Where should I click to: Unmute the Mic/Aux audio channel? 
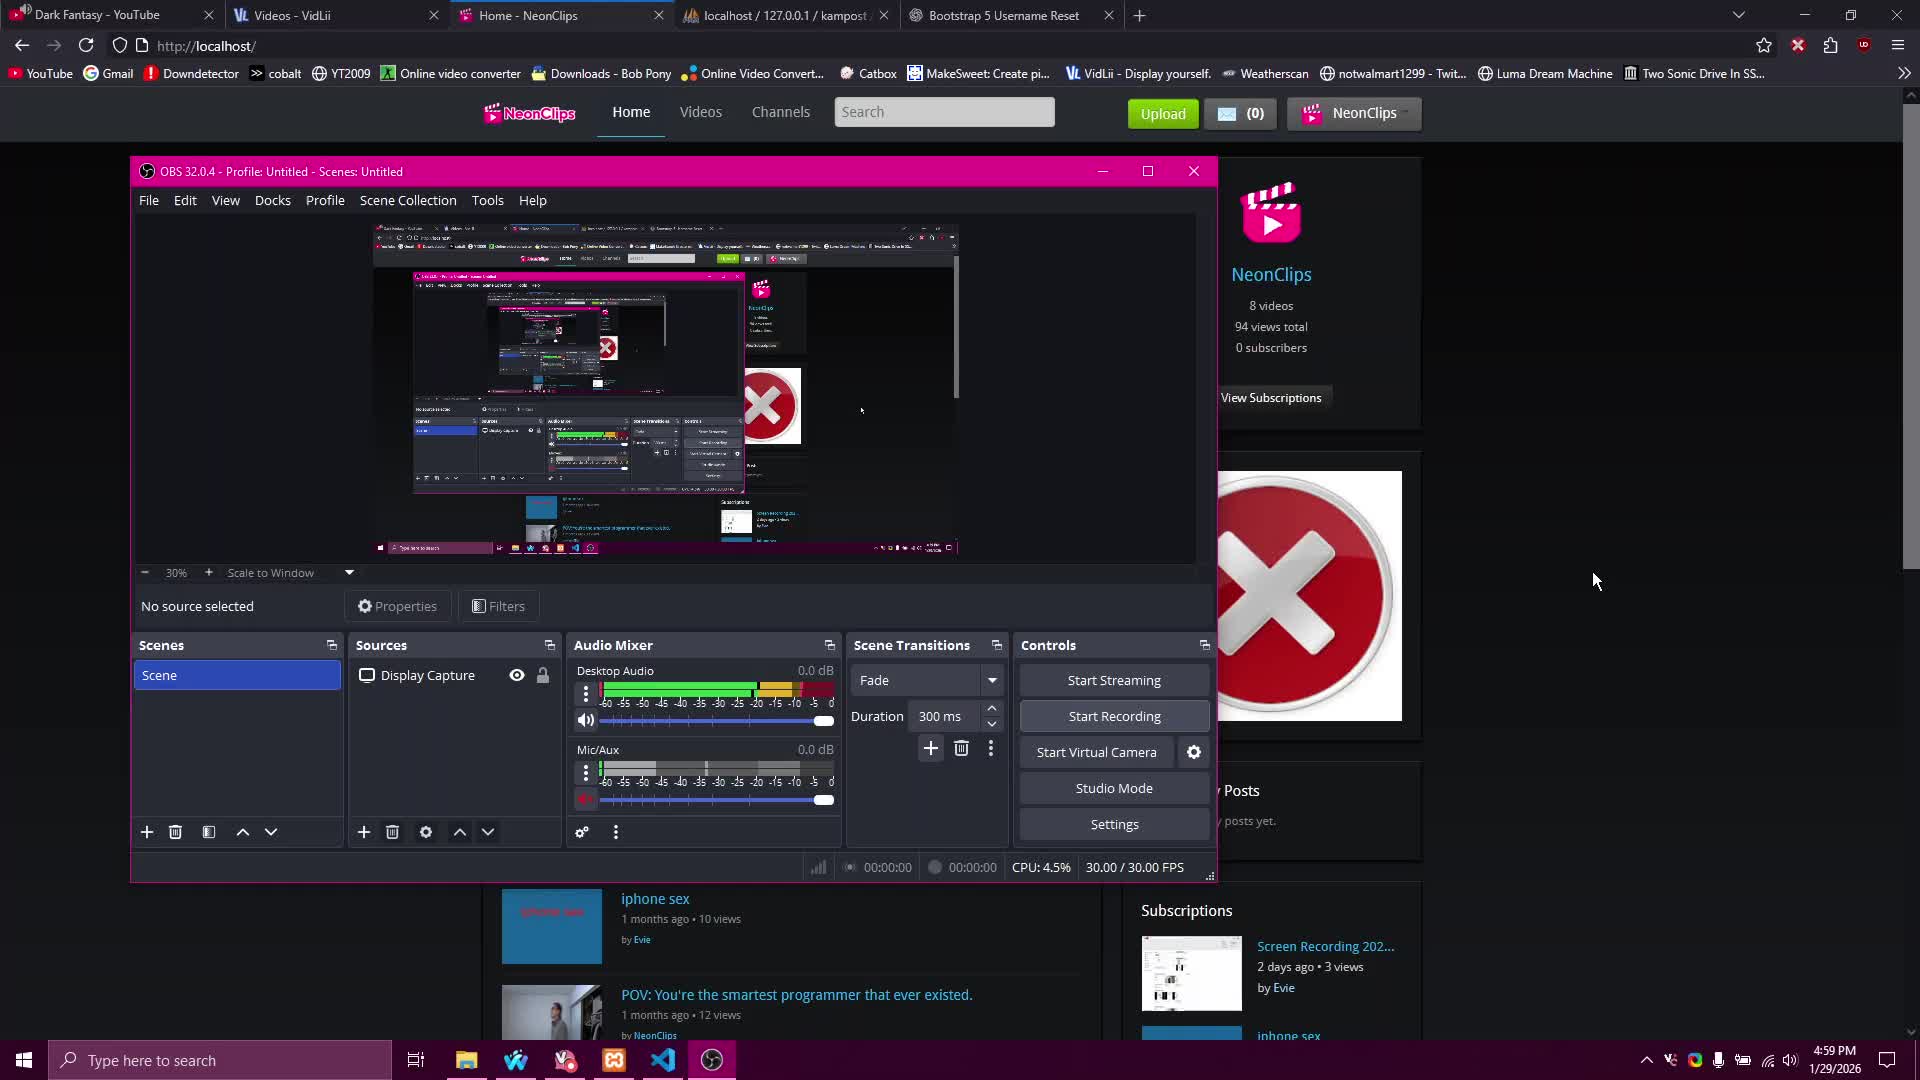[x=586, y=800]
